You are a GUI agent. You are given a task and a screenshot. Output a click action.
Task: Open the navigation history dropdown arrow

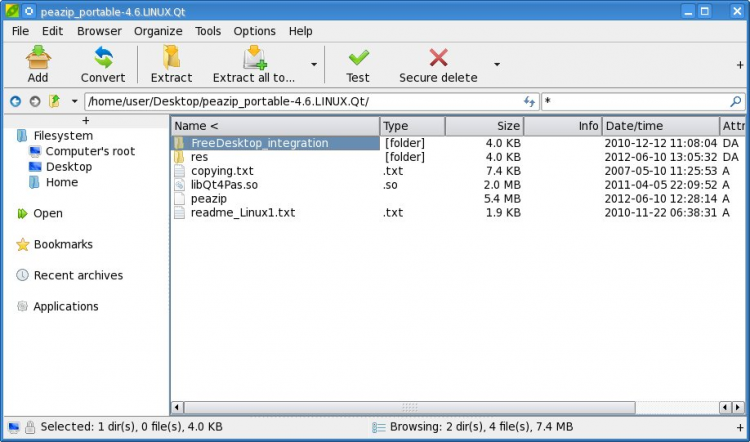click(74, 101)
